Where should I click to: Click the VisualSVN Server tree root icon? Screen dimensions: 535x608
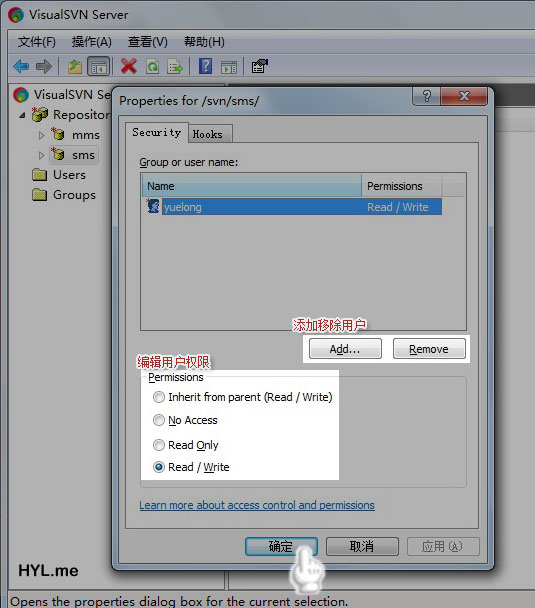pos(21,95)
